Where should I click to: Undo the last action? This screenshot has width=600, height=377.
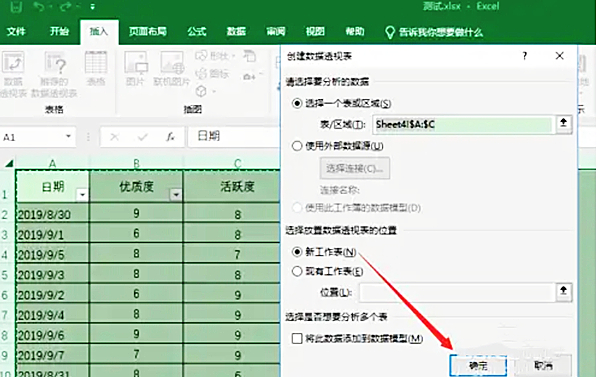(x=38, y=7)
